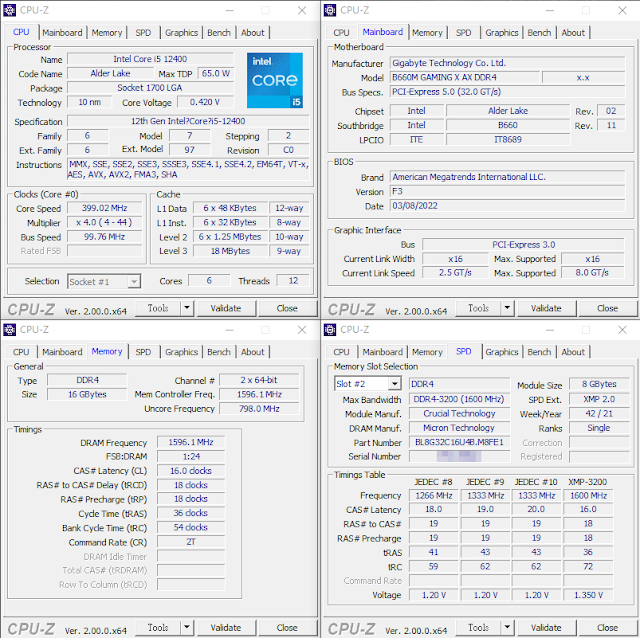Click Tools button in SPD window

pyautogui.click(x=478, y=627)
